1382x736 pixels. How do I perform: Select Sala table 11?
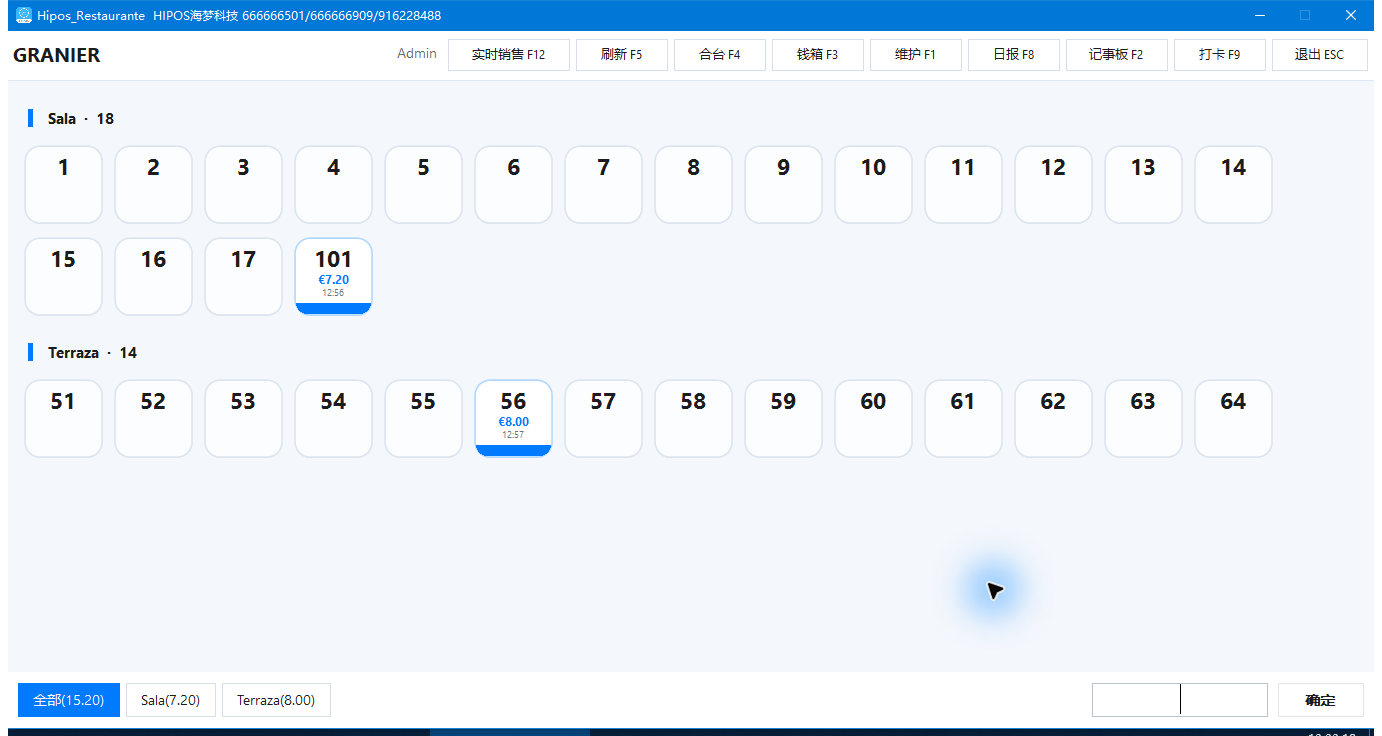tap(964, 185)
